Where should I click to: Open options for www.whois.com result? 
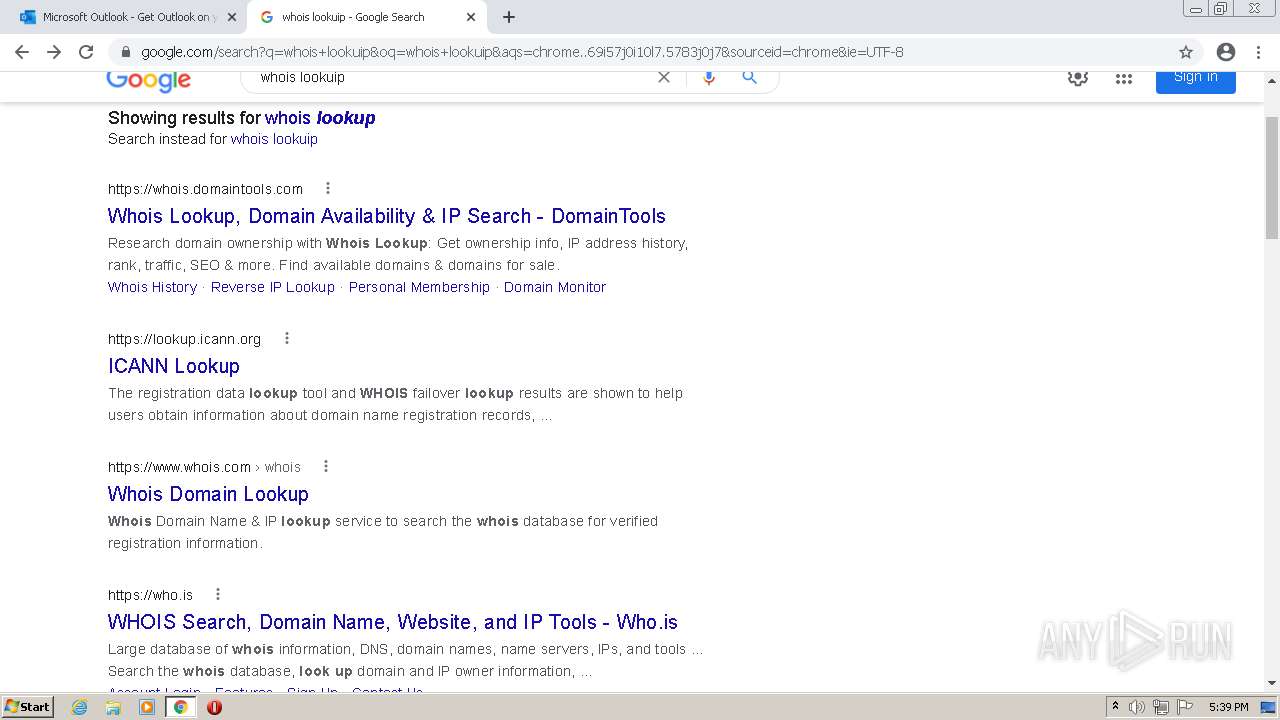click(x=325, y=466)
